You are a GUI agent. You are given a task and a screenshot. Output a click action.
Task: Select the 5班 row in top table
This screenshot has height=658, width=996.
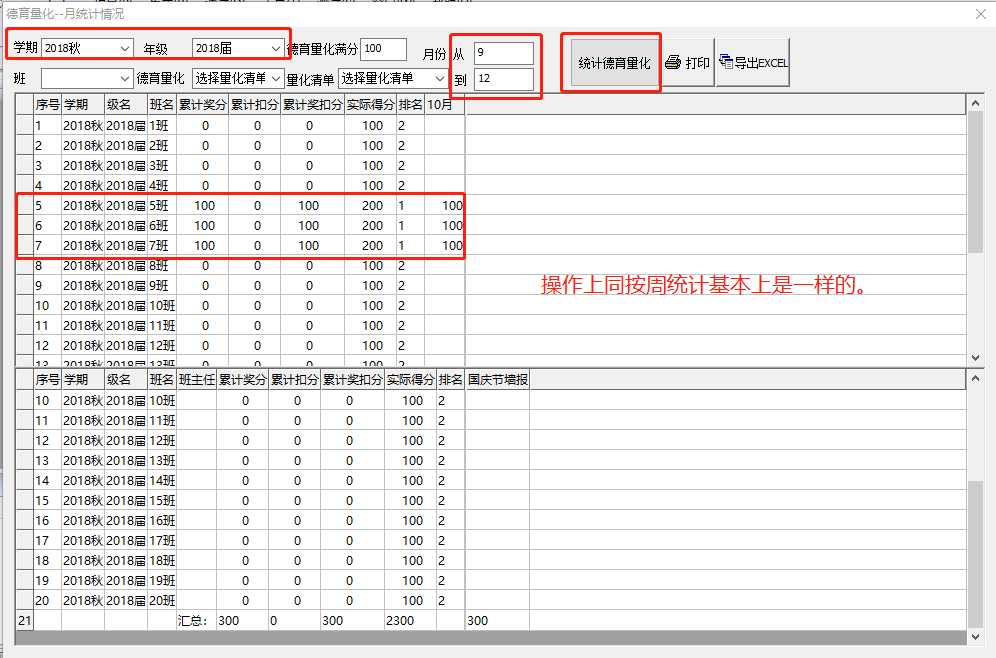tap(160, 206)
